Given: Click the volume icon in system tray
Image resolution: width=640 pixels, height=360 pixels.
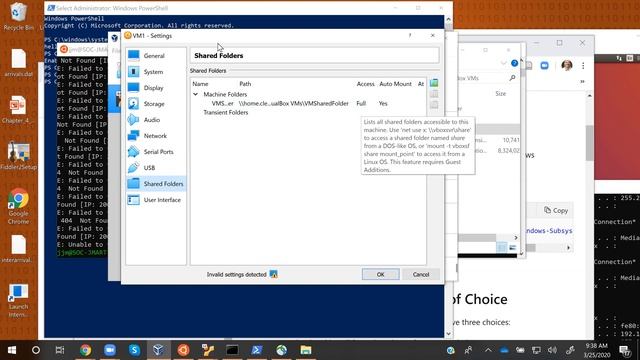Looking at the screenshot, I should pos(552,350).
